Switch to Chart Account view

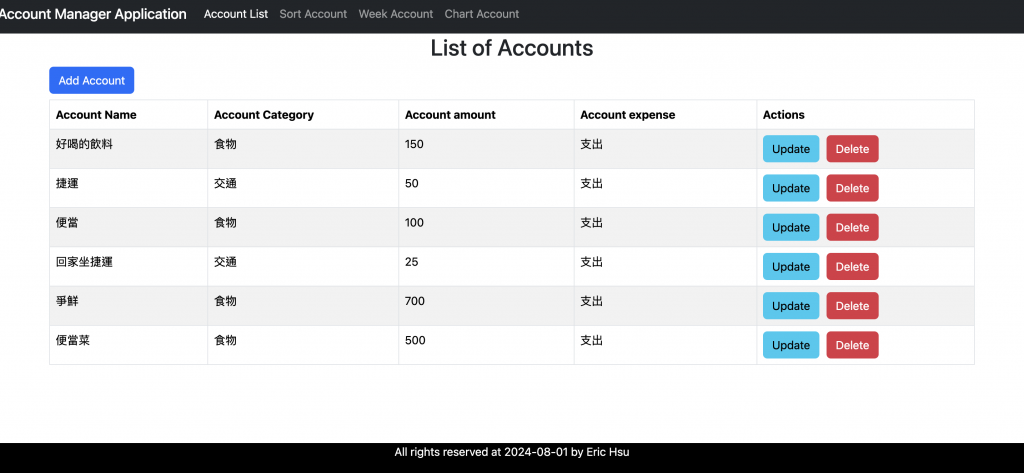pyautogui.click(x=482, y=14)
